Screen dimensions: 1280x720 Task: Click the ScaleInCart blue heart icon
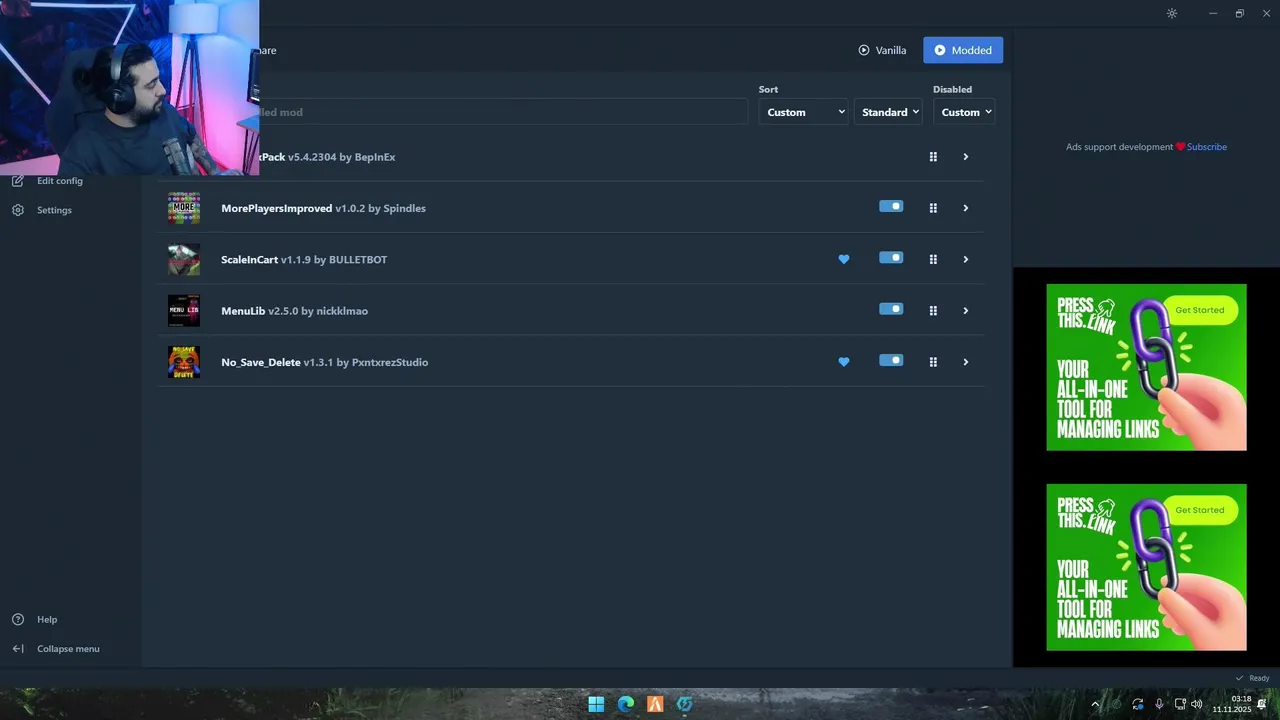(x=844, y=259)
